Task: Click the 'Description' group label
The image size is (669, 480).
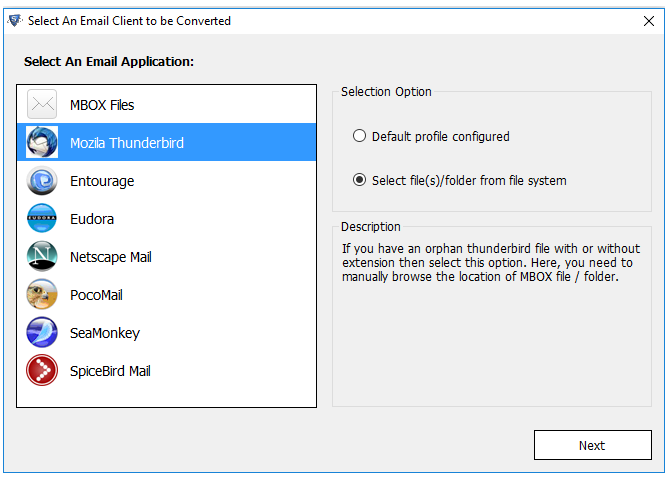Action: coord(370,227)
